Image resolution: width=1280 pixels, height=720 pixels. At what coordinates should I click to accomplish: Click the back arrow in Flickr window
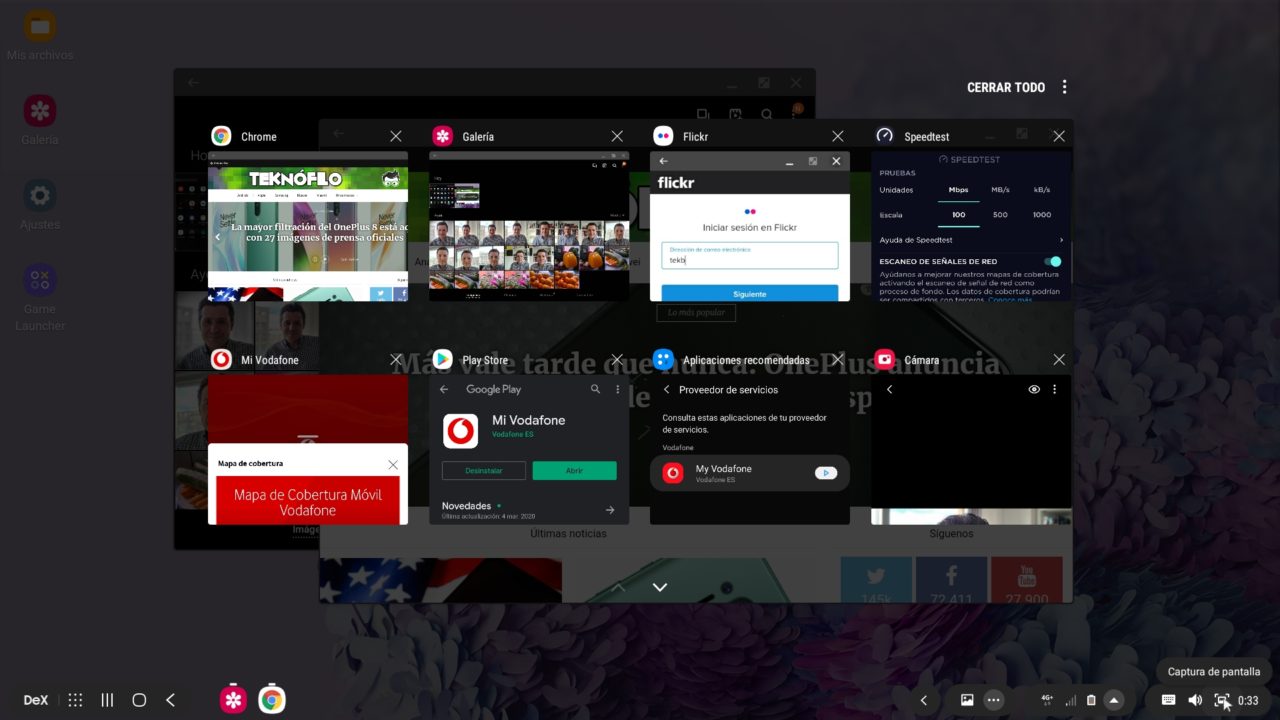click(663, 161)
